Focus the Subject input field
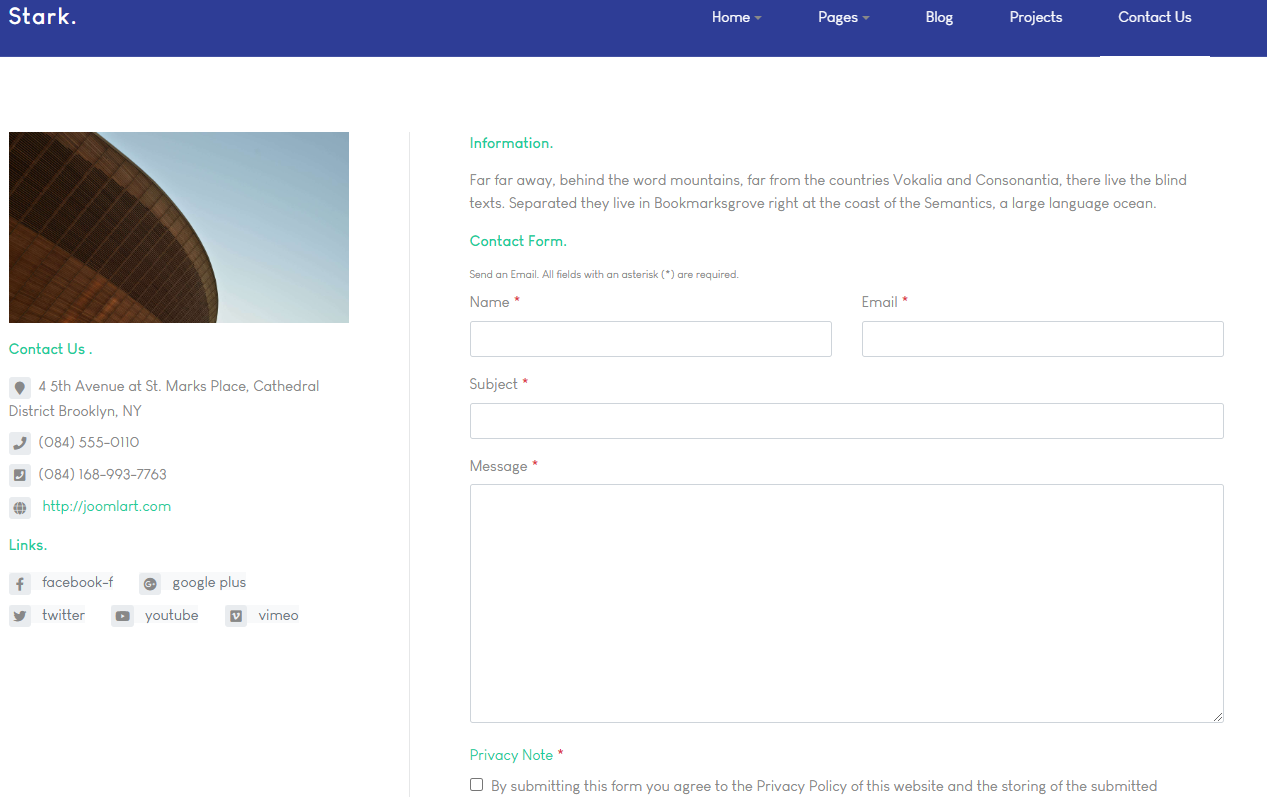Screen dimensions: 1267x797 coord(847,421)
